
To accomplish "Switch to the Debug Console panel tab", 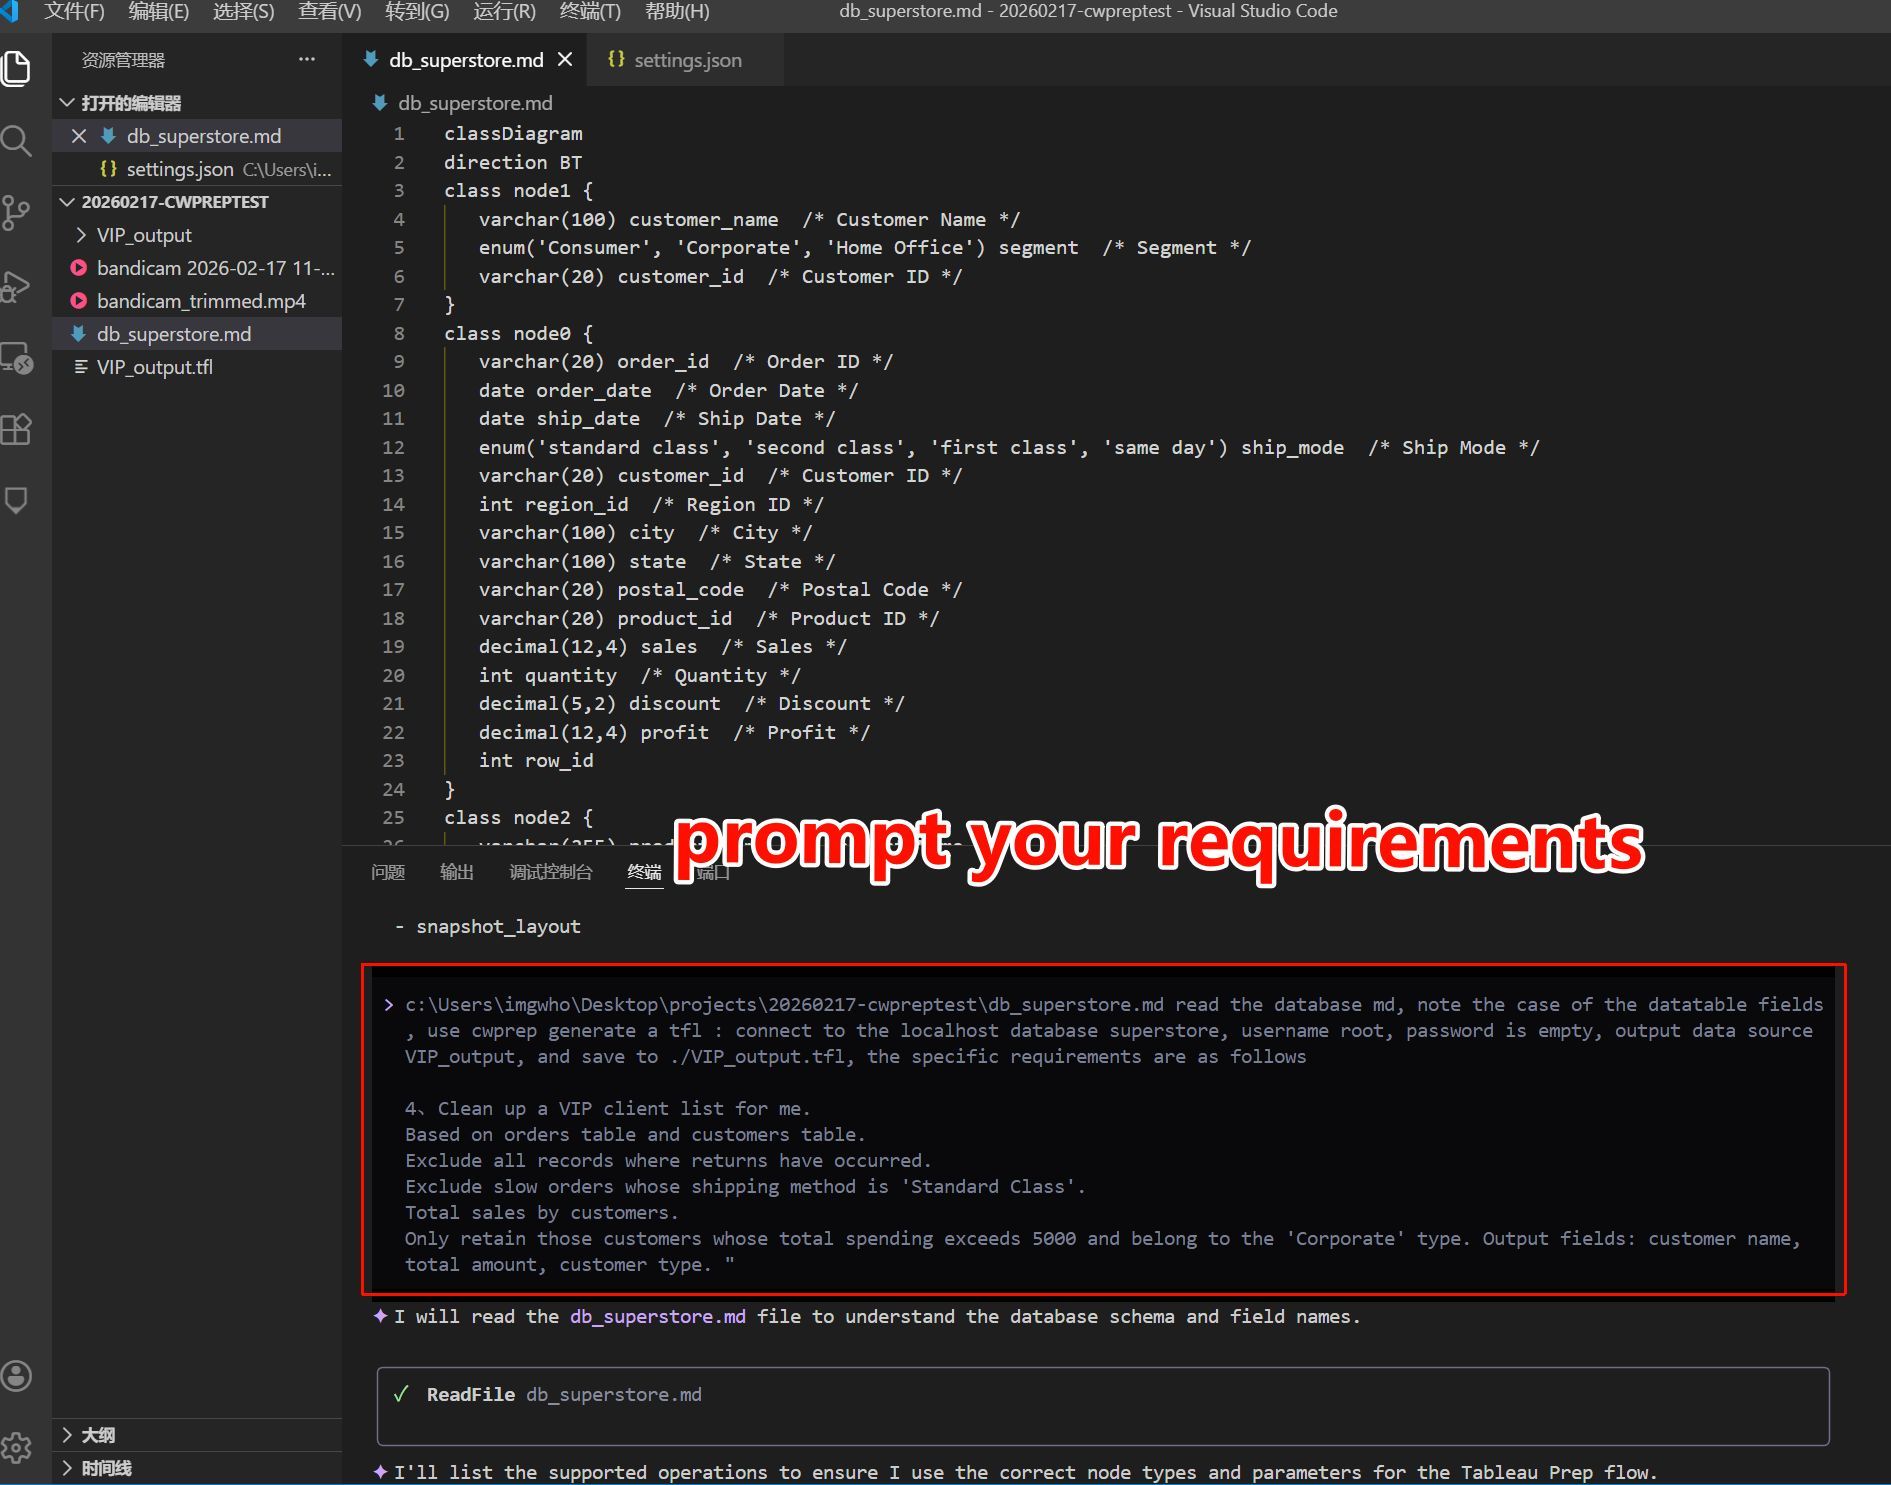I will coord(551,872).
